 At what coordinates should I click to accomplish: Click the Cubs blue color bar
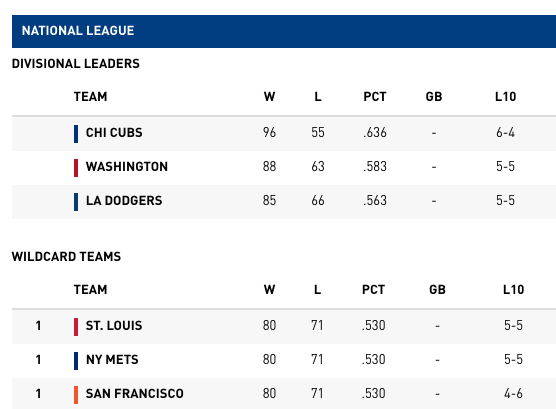(76, 134)
